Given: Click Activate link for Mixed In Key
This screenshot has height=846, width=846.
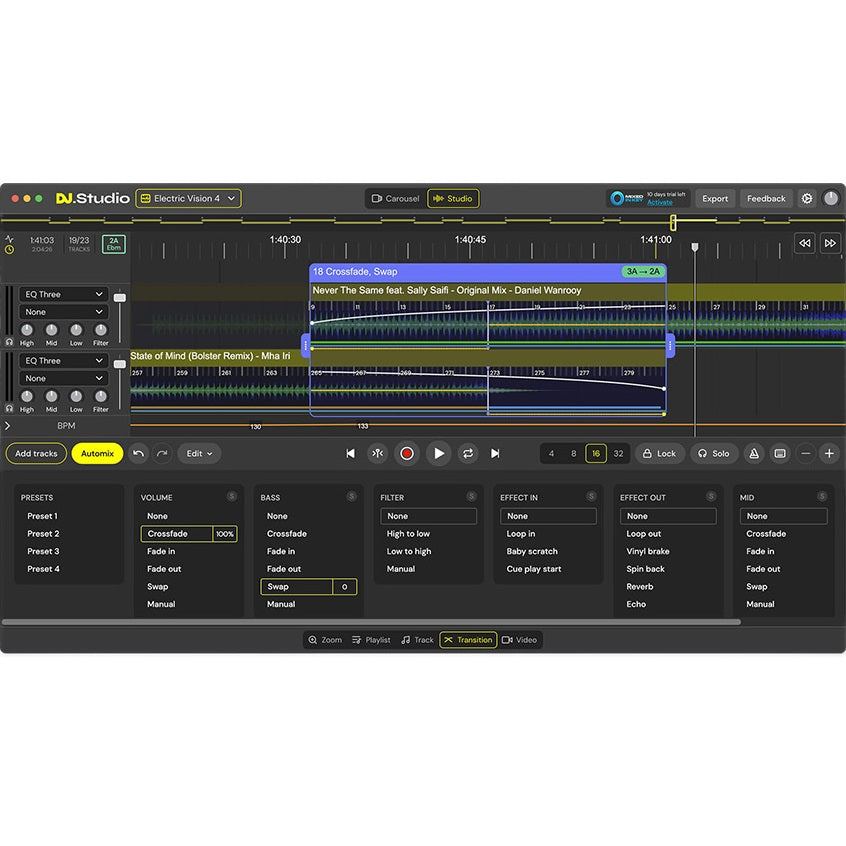Looking at the screenshot, I should (659, 202).
